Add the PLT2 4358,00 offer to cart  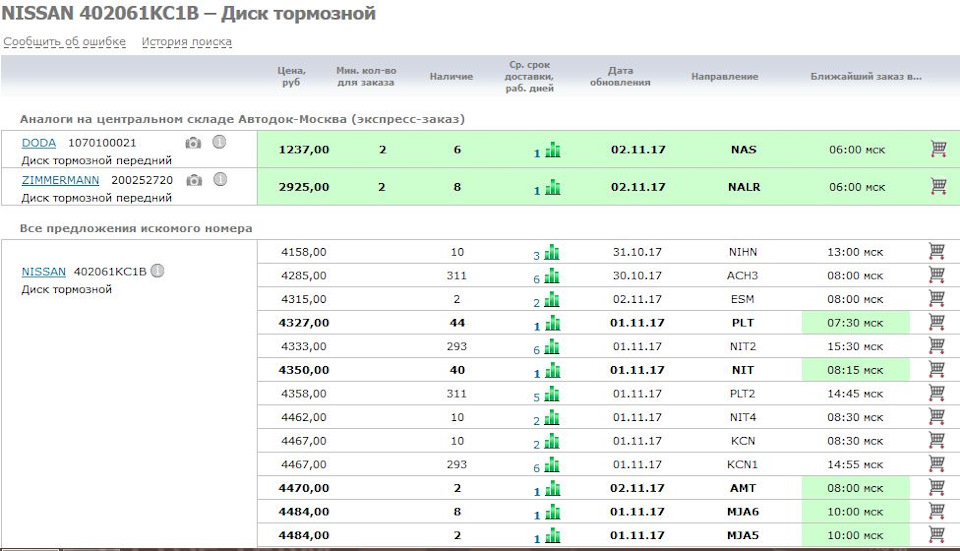point(936,392)
